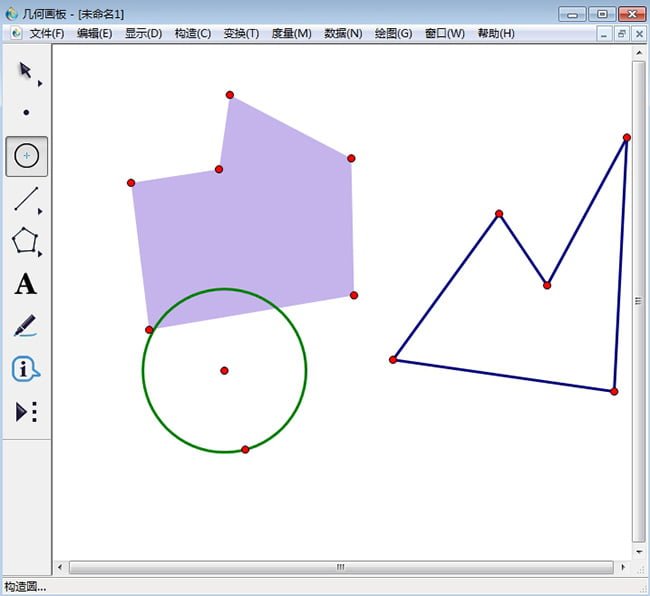Click the Information tool icon
The image size is (650, 596).
tap(26, 369)
